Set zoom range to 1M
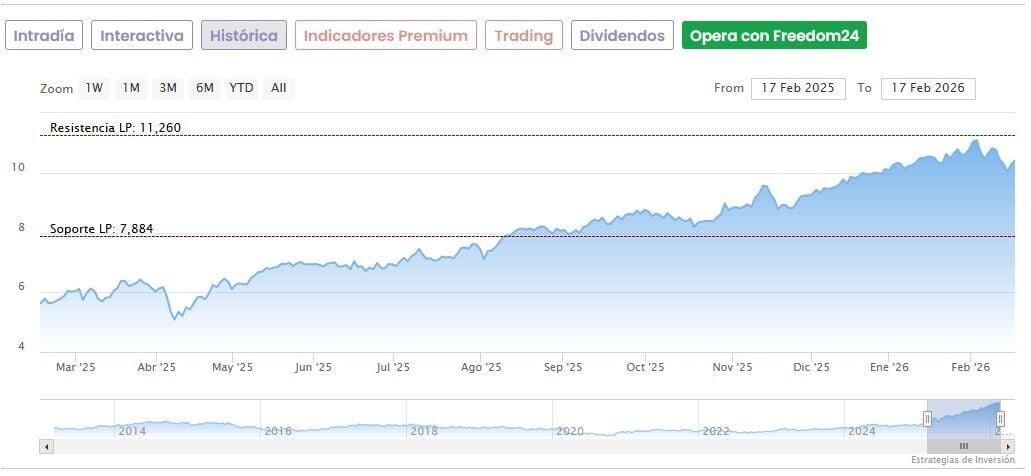1031x476 pixels. click(x=131, y=88)
